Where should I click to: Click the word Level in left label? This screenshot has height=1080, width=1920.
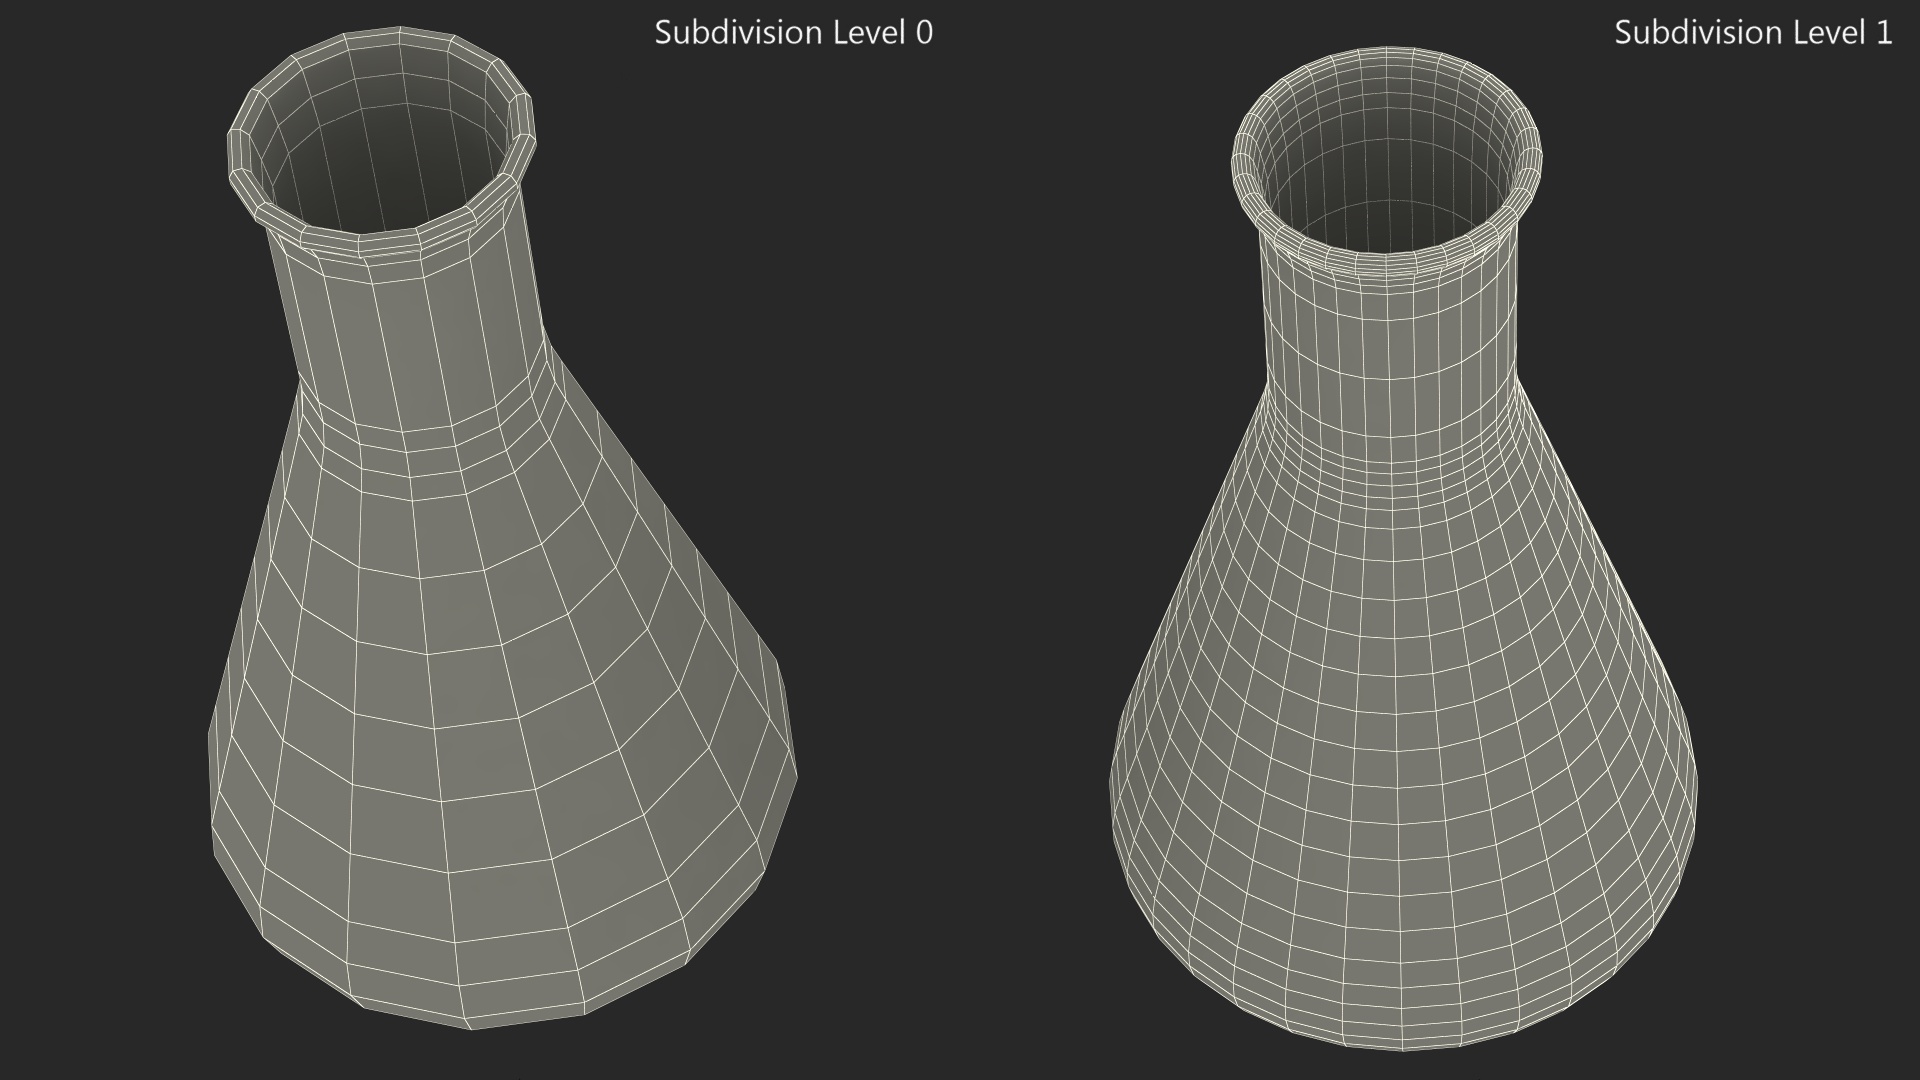pos(870,33)
